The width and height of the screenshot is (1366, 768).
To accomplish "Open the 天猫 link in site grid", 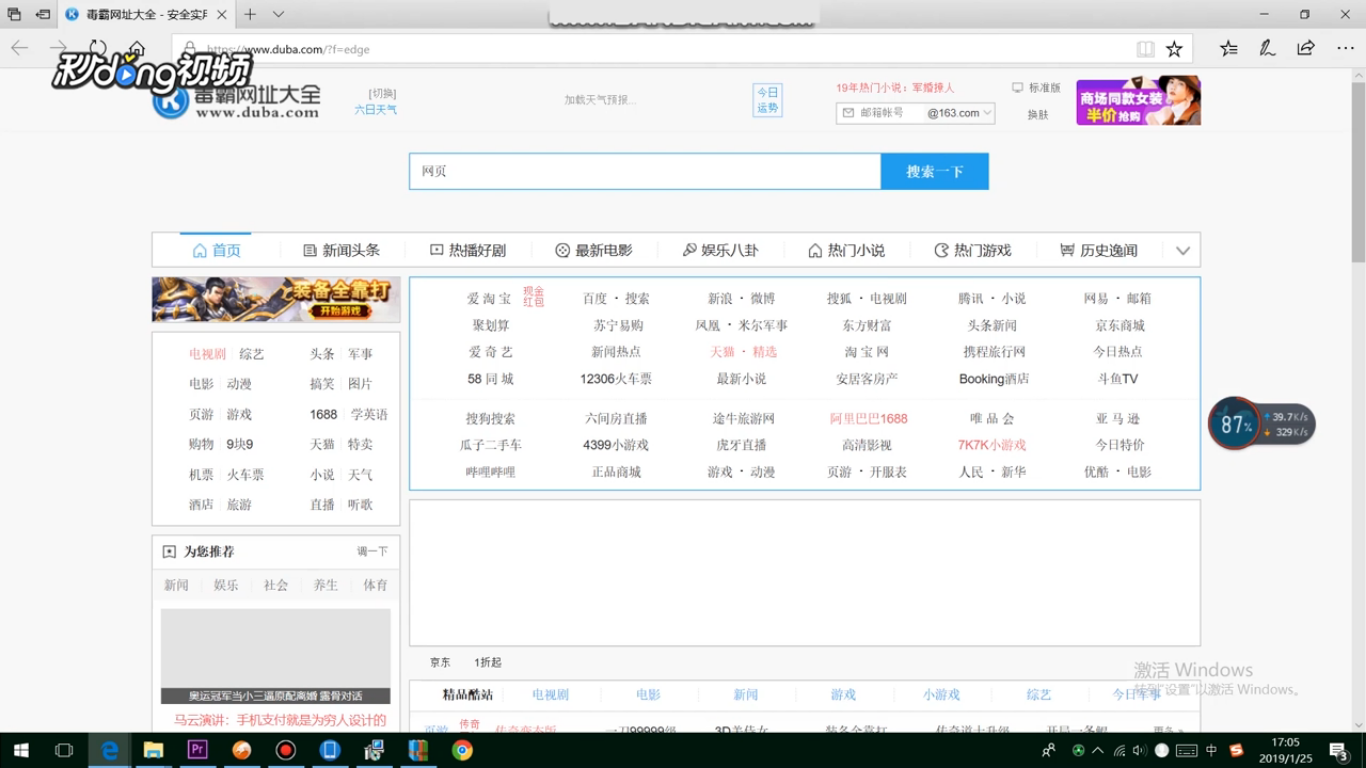I will [722, 352].
